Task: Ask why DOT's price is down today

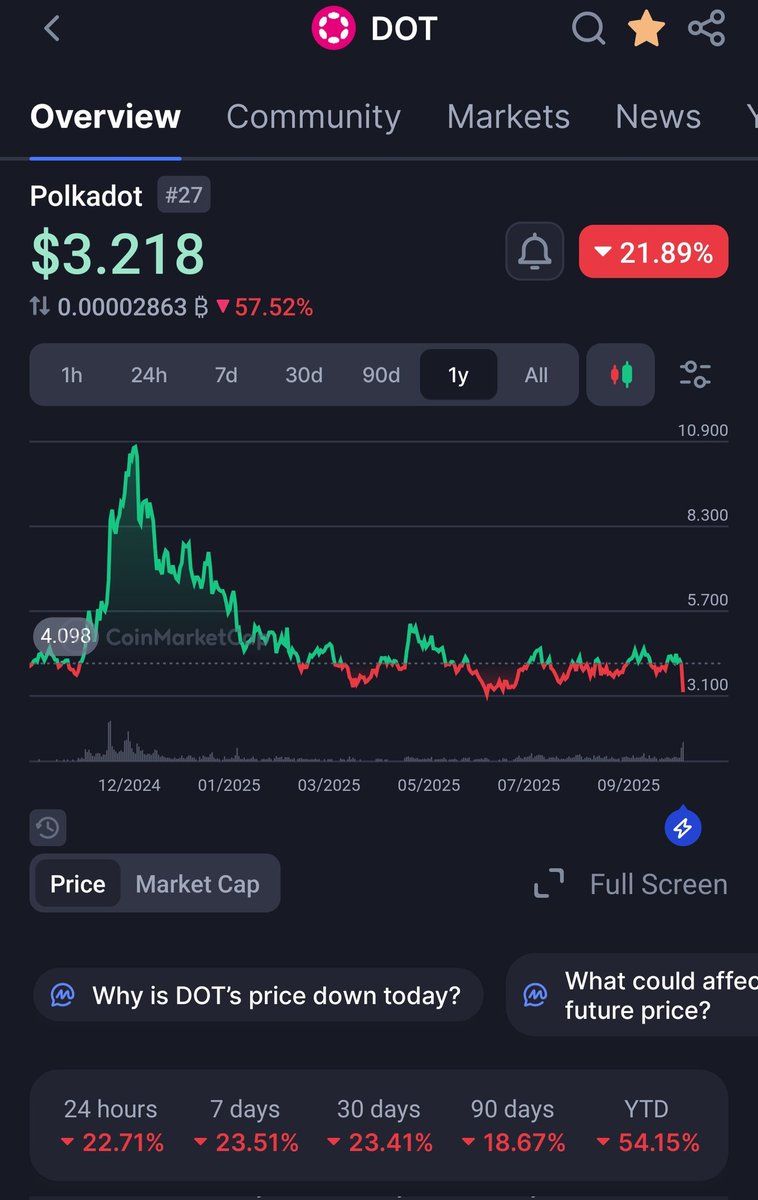Action: pyautogui.click(x=258, y=995)
